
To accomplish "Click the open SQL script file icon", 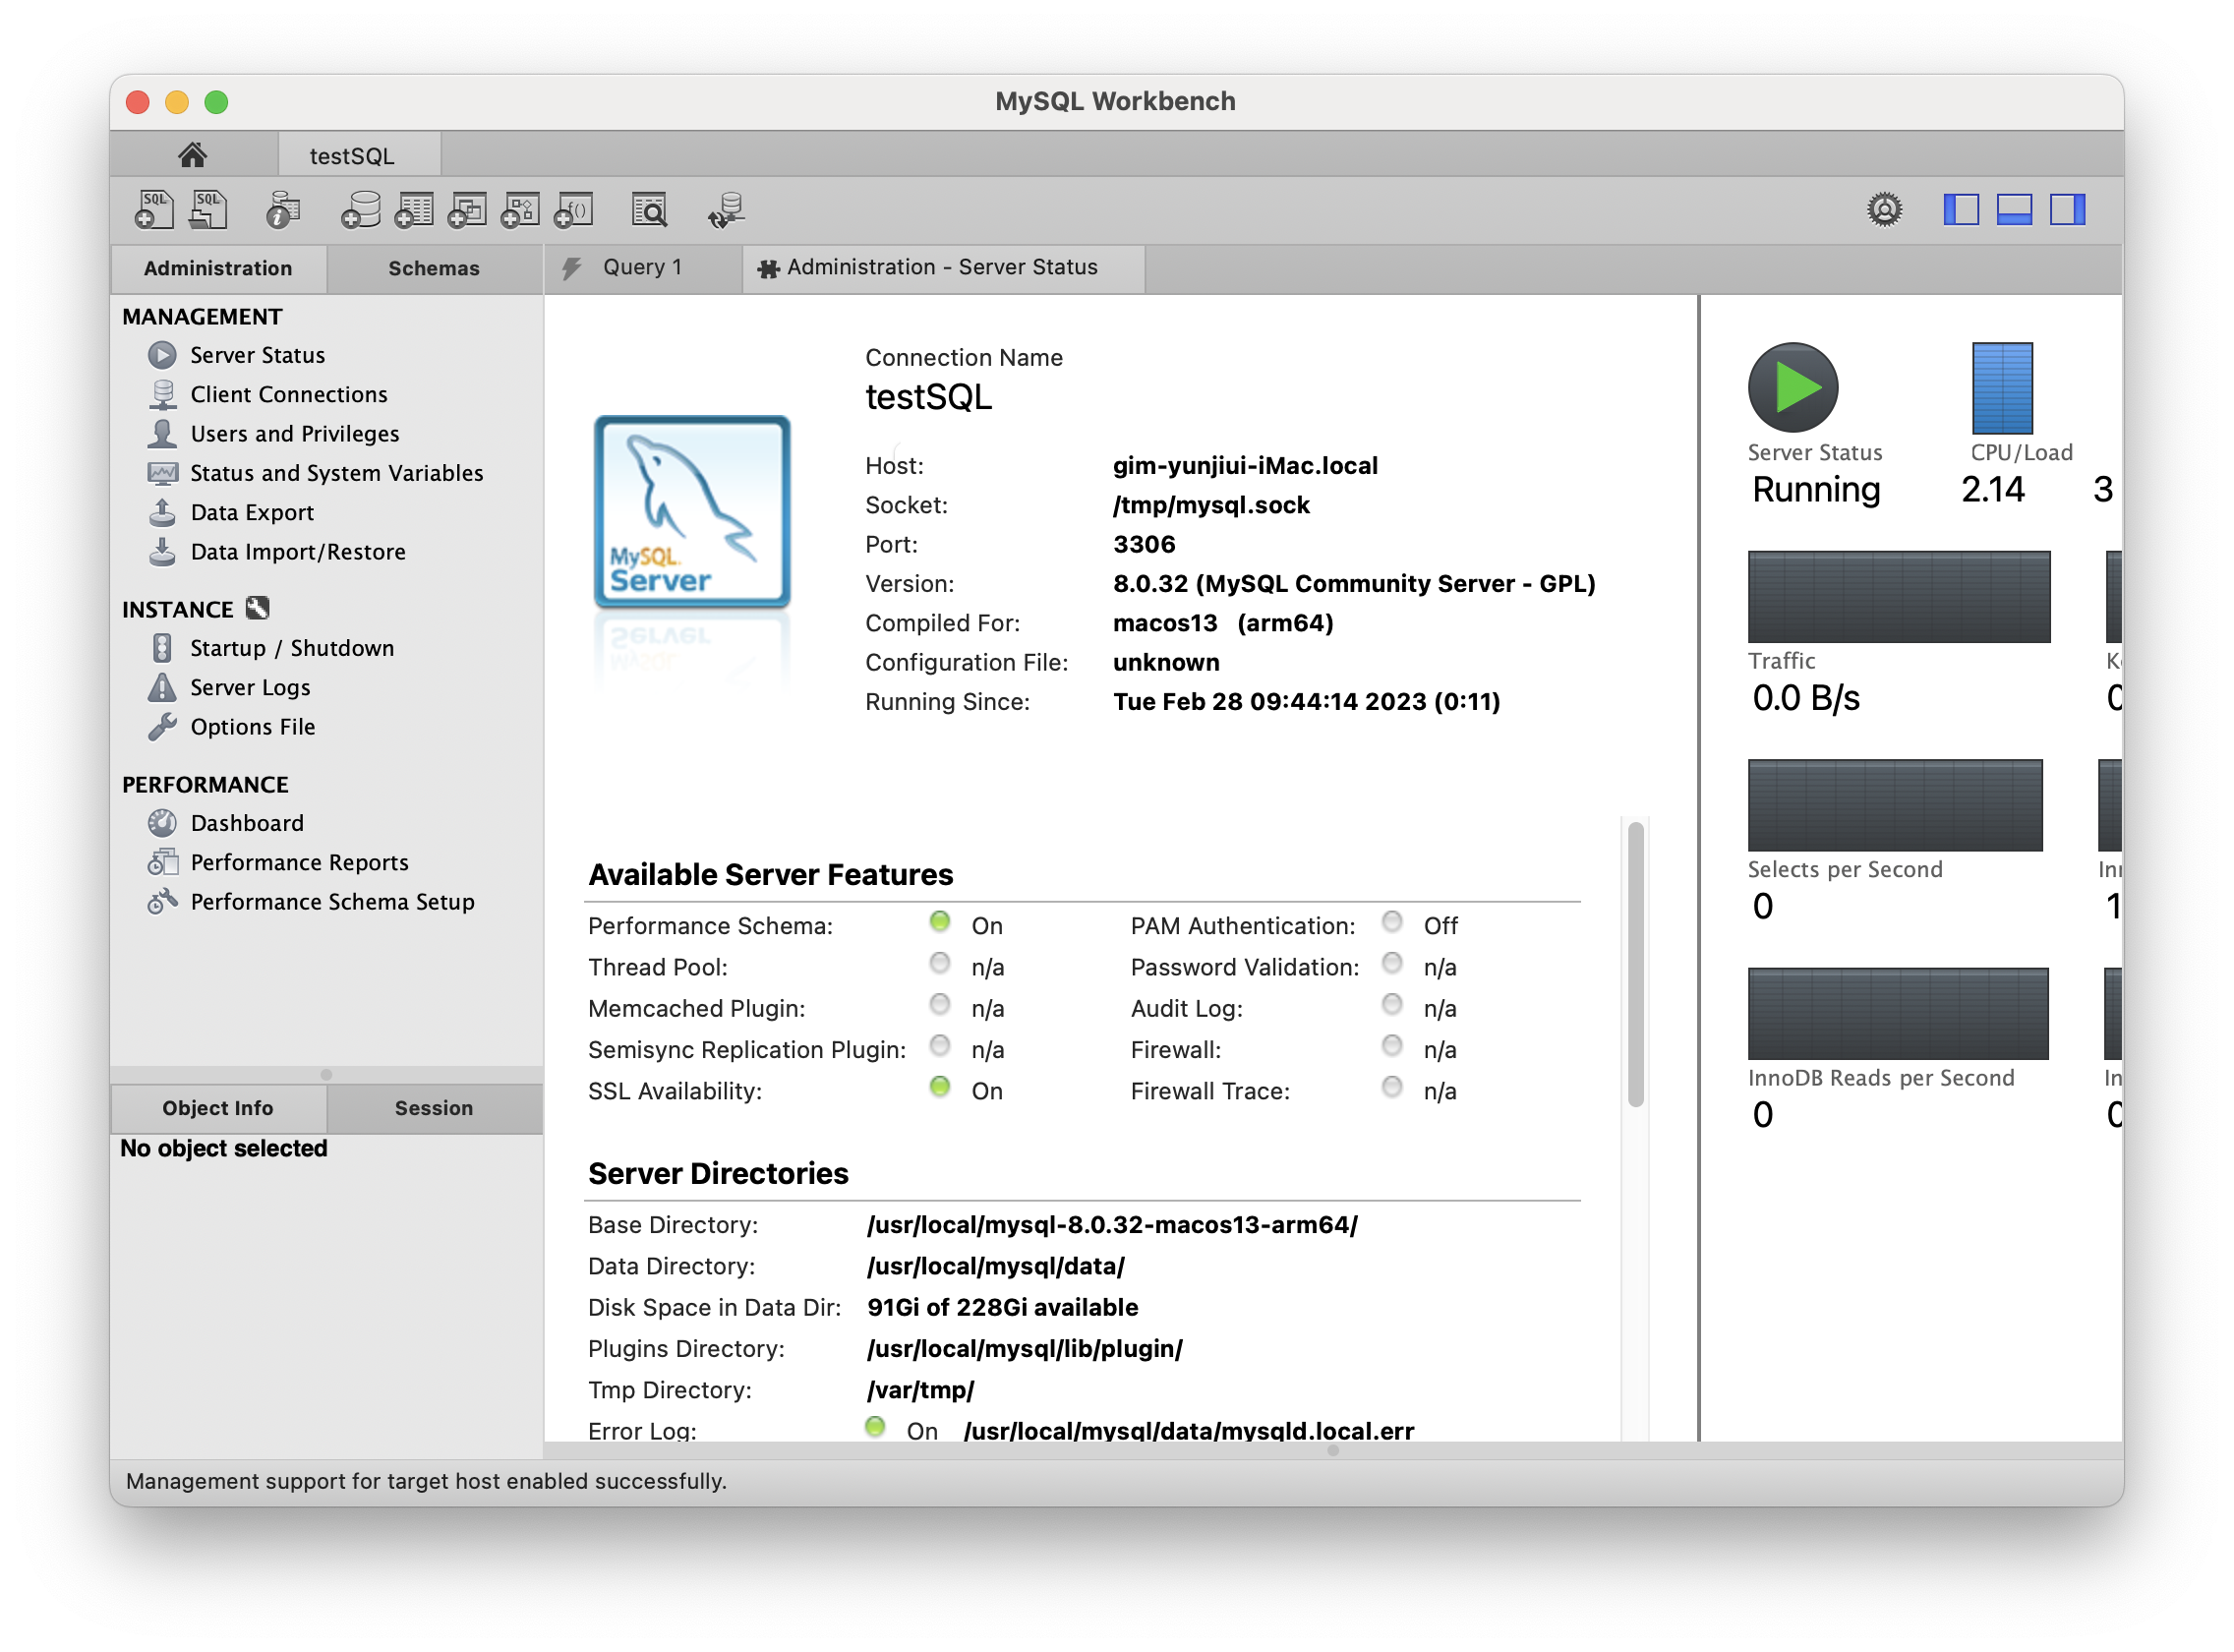I will click(208, 210).
